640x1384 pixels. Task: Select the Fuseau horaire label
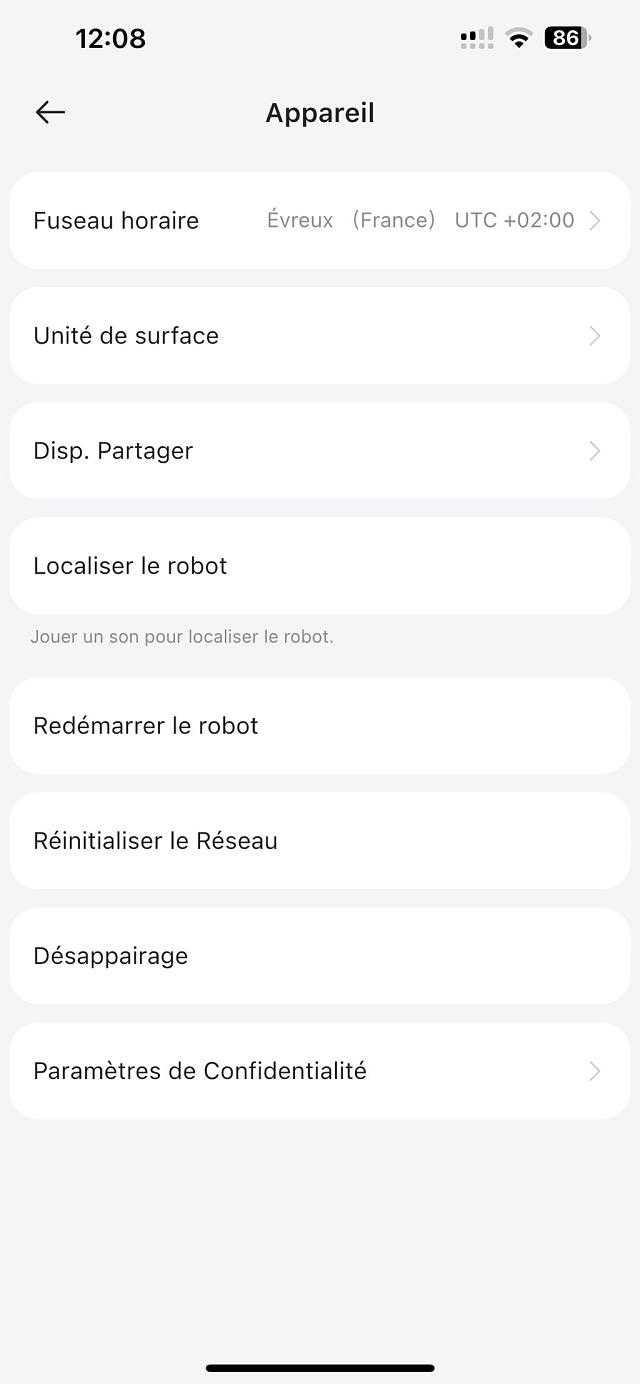click(116, 221)
